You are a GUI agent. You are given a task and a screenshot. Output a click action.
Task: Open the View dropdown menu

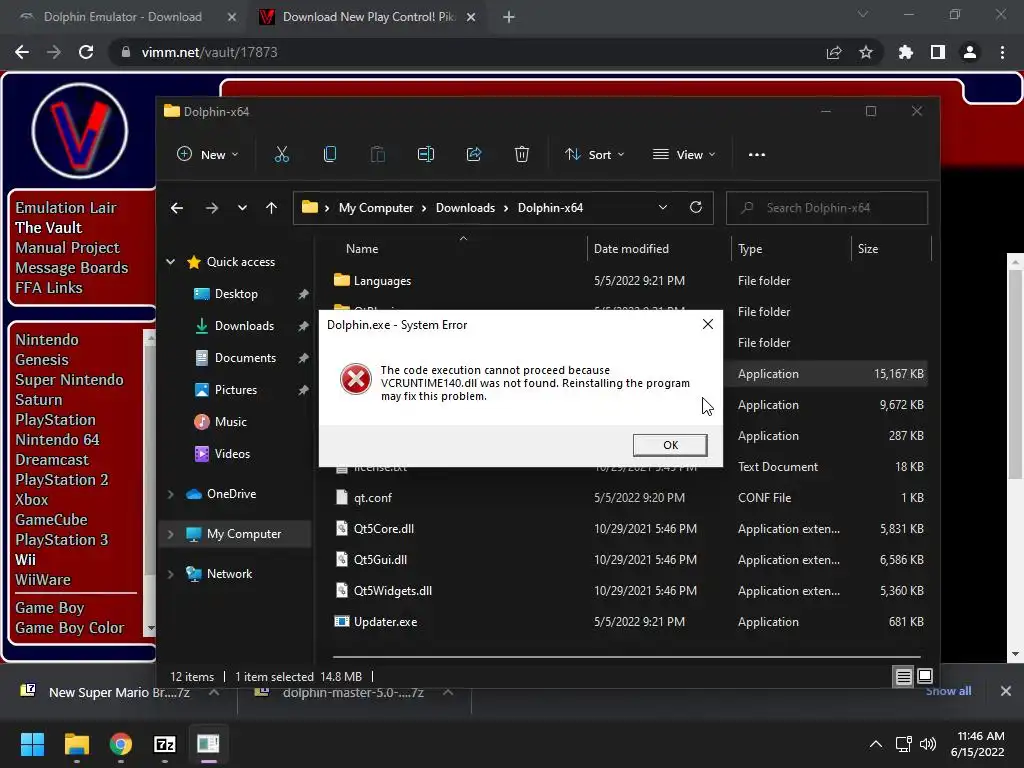(x=684, y=155)
